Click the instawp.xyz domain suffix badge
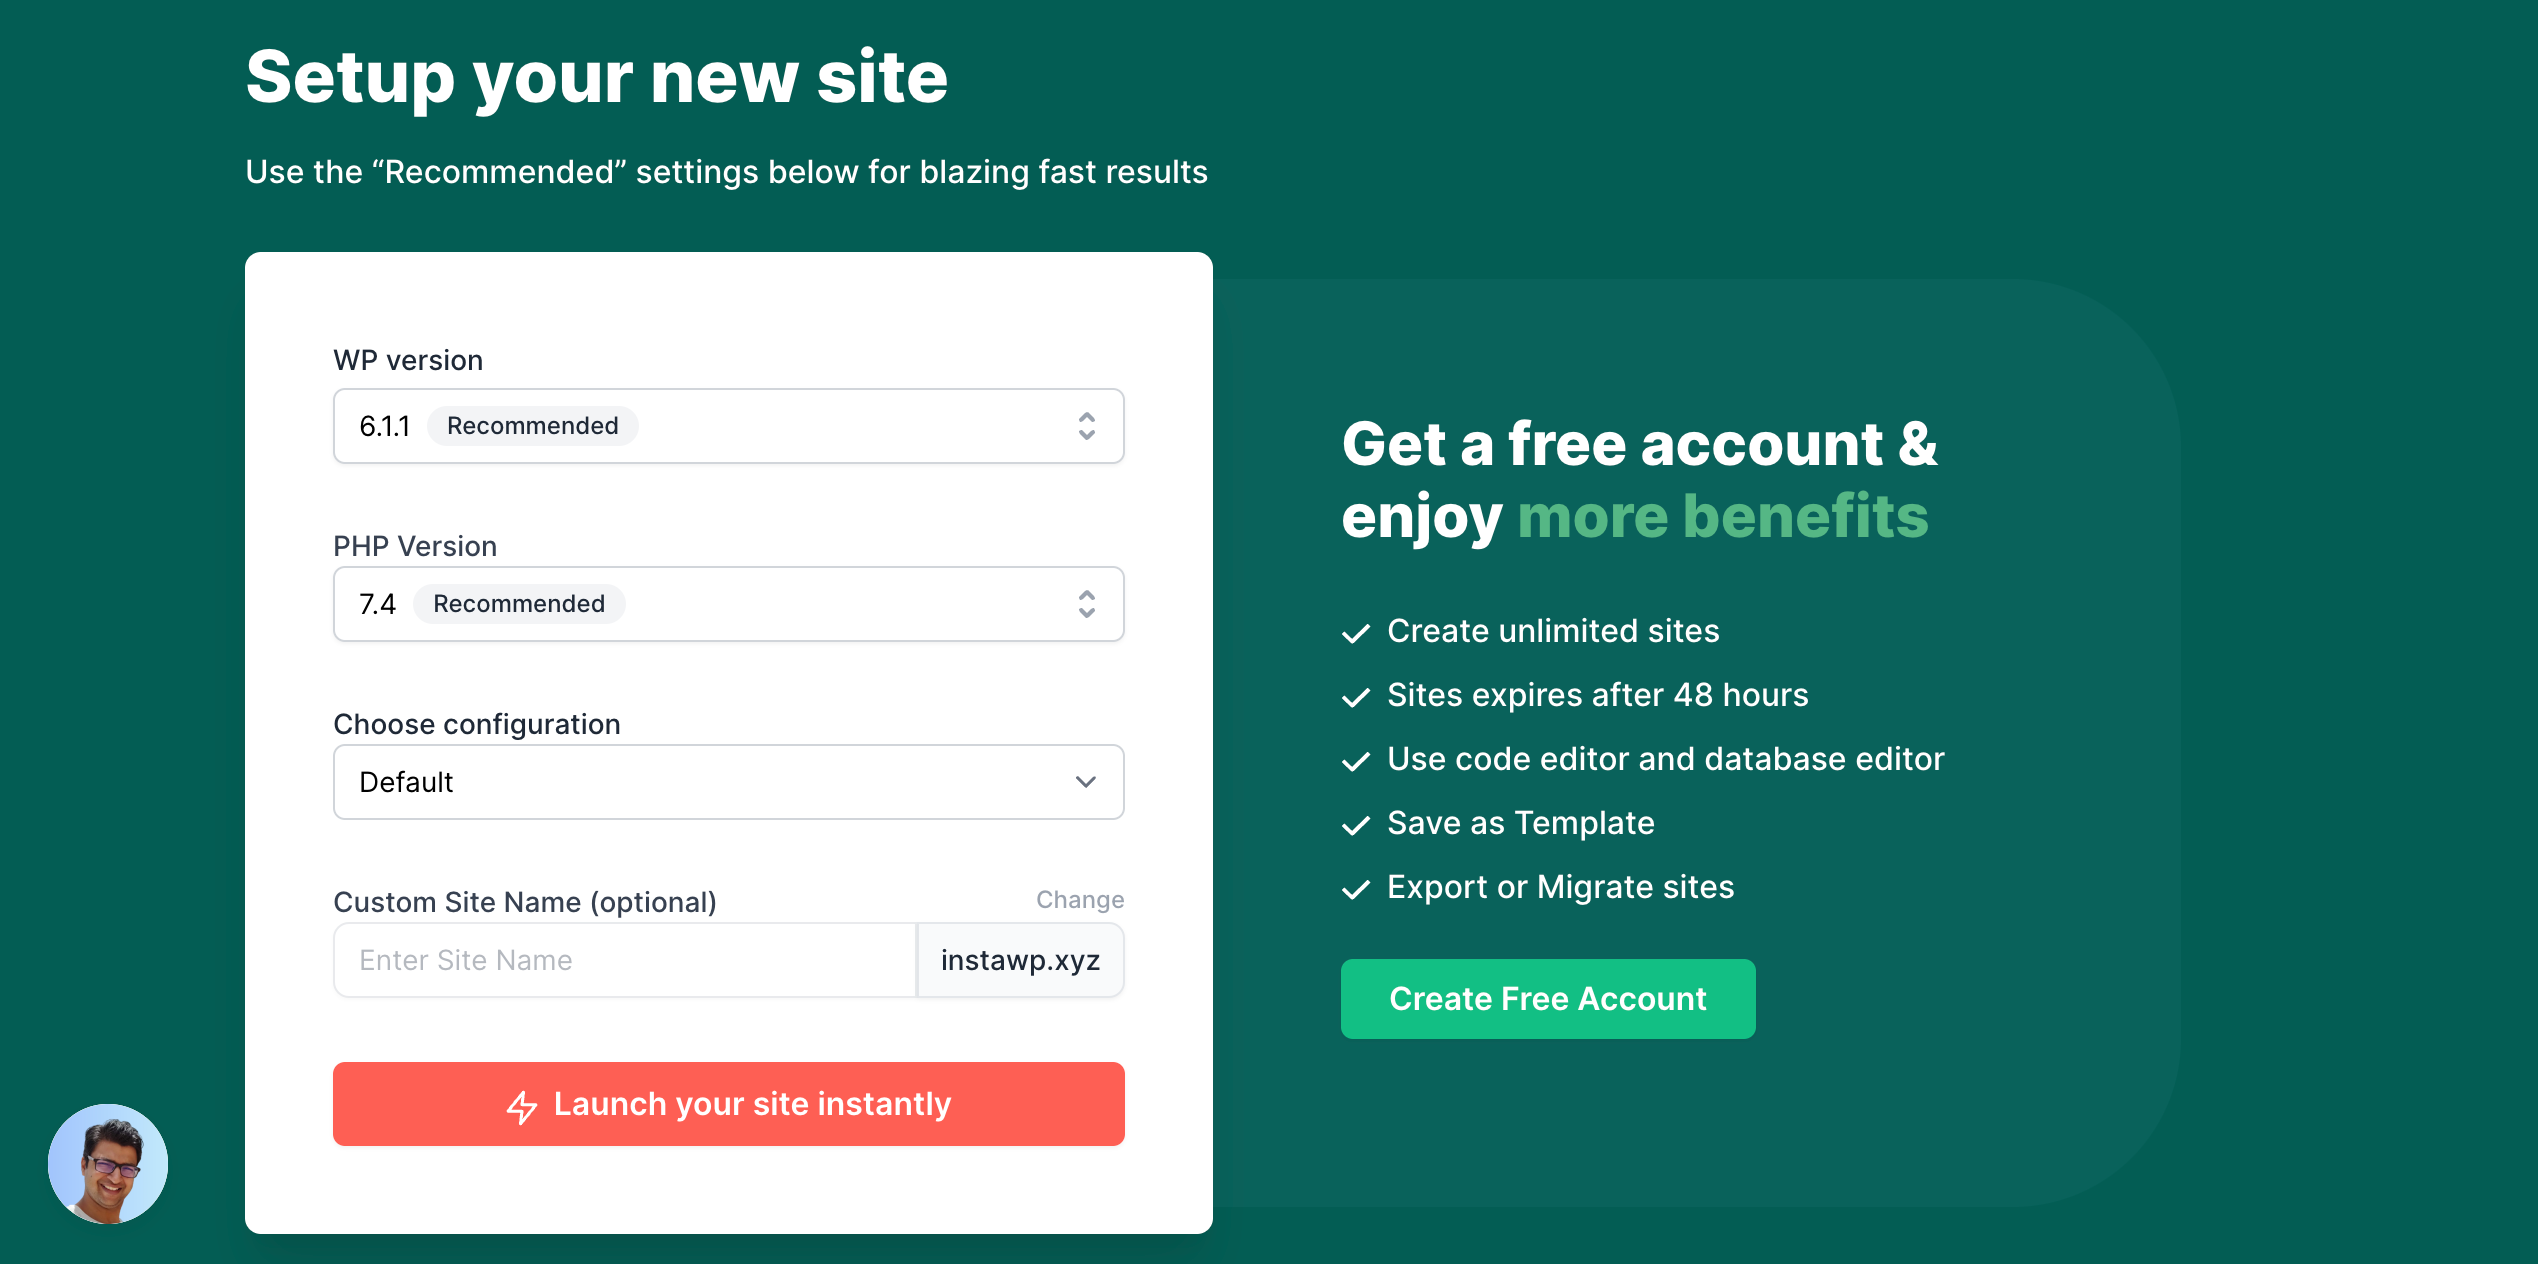 click(x=1020, y=959)
